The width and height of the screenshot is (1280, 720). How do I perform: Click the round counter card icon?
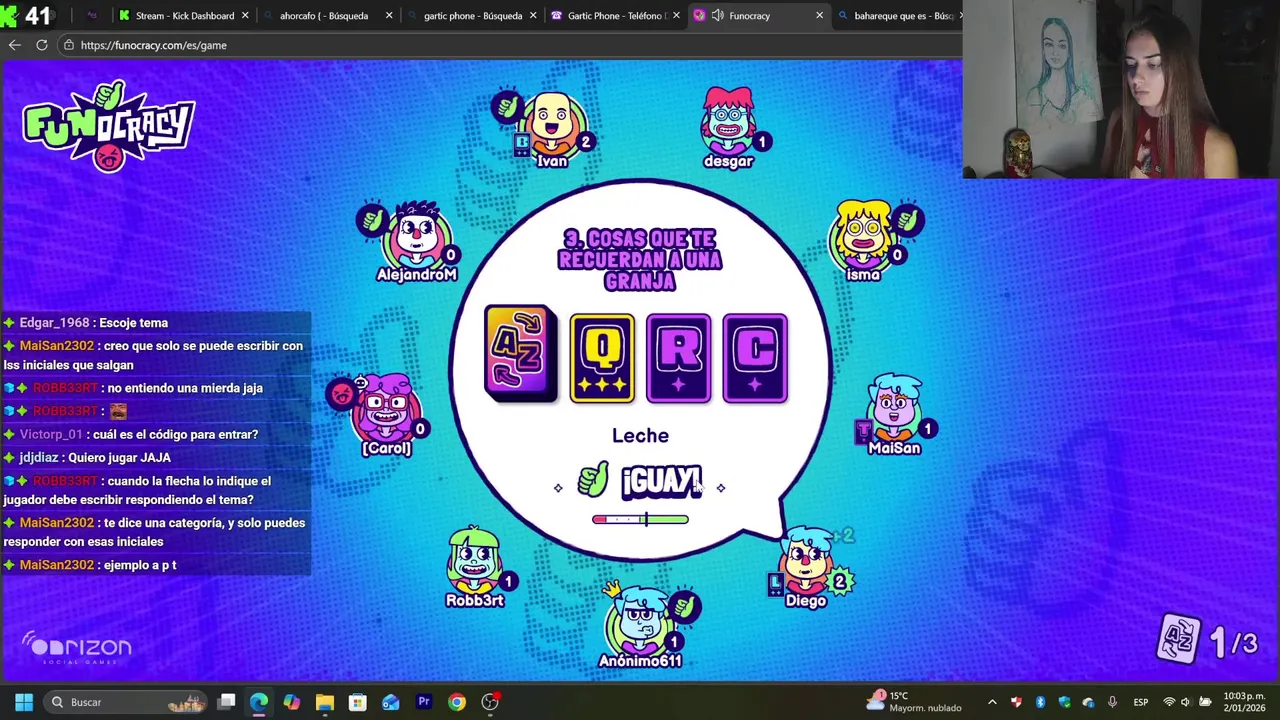pos(1177,637)
